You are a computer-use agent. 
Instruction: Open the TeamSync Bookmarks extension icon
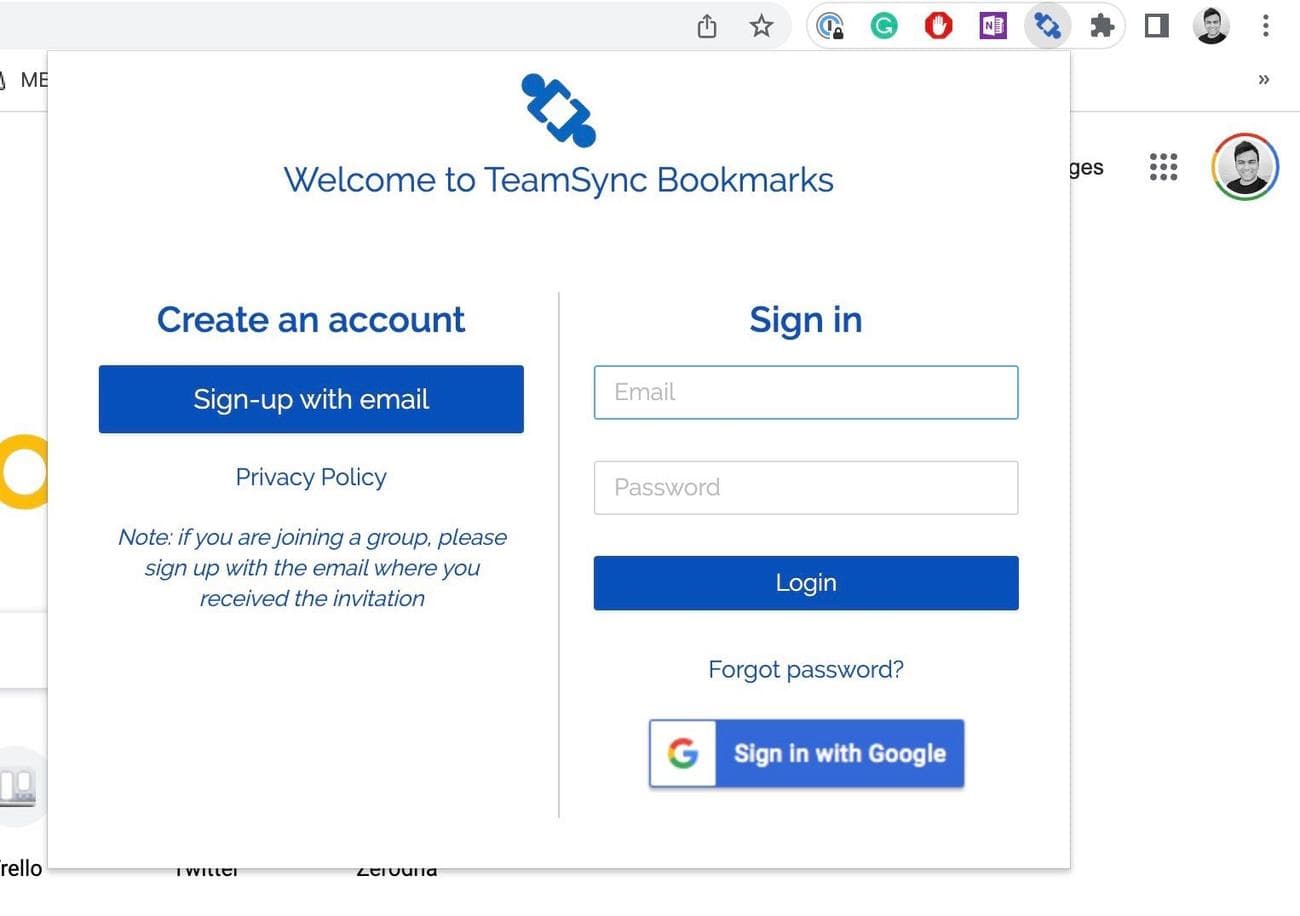pos(1047,26)
